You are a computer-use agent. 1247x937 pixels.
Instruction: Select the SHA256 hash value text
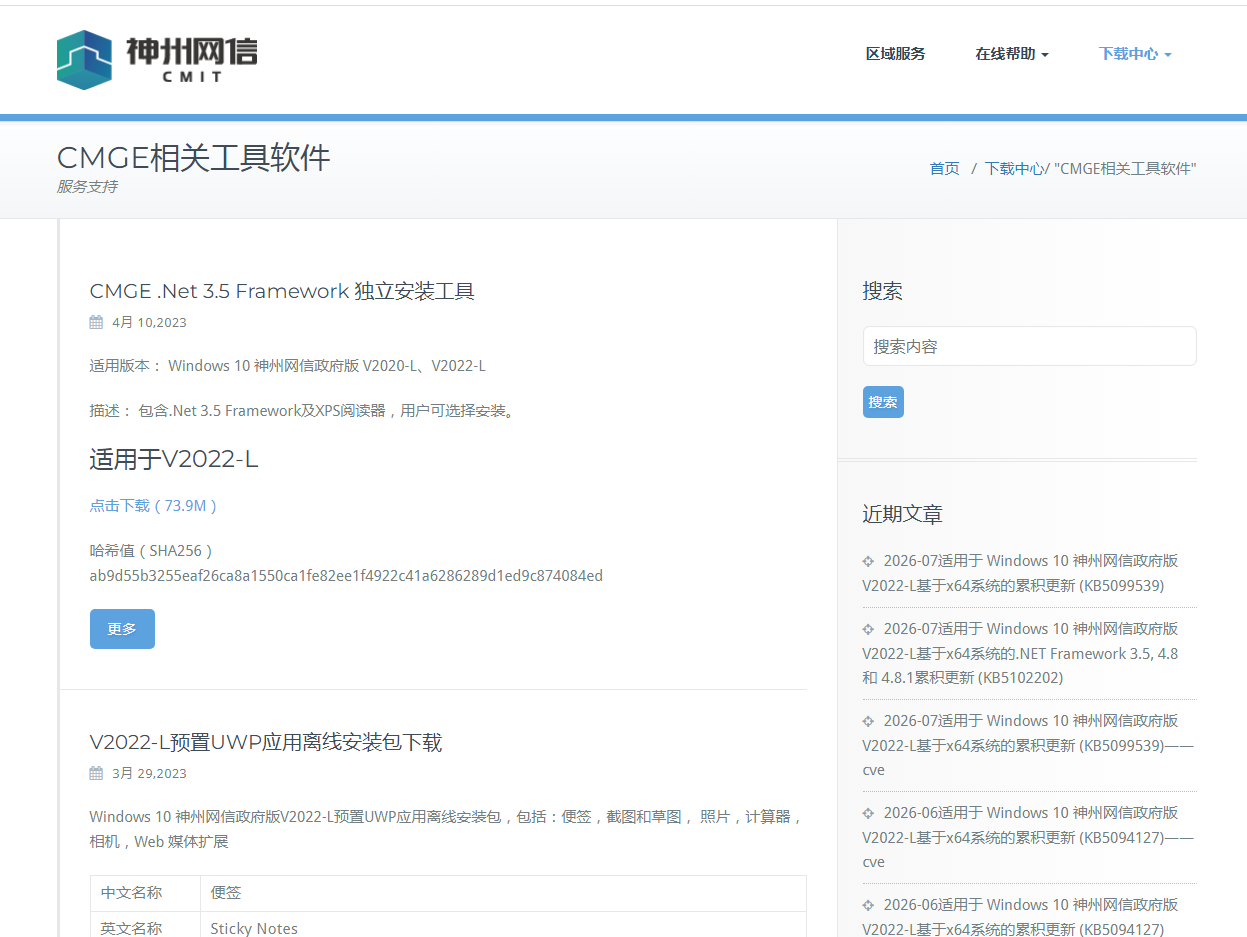point(346,576)
